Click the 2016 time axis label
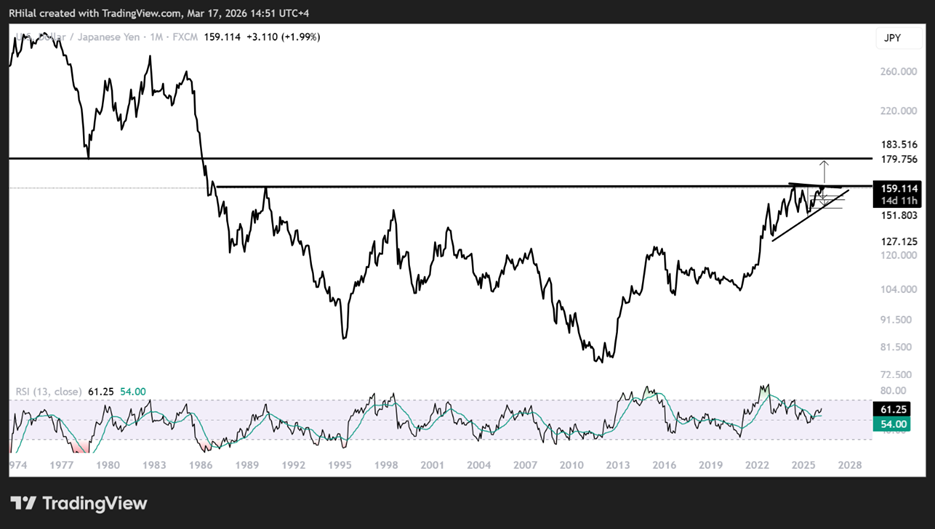 [664, 465]
